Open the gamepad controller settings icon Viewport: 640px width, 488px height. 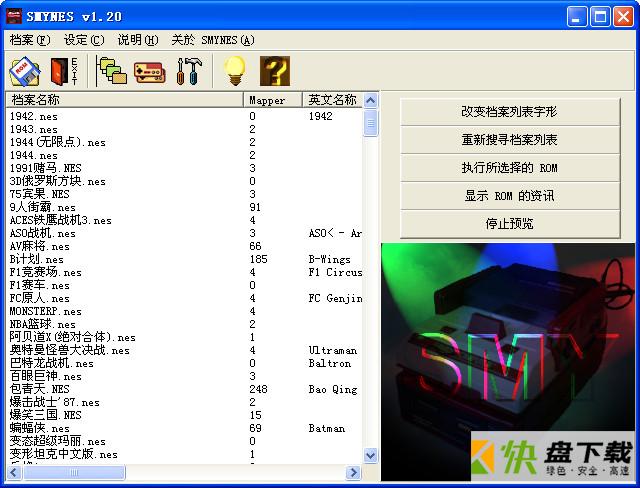(x=150, y=72)
